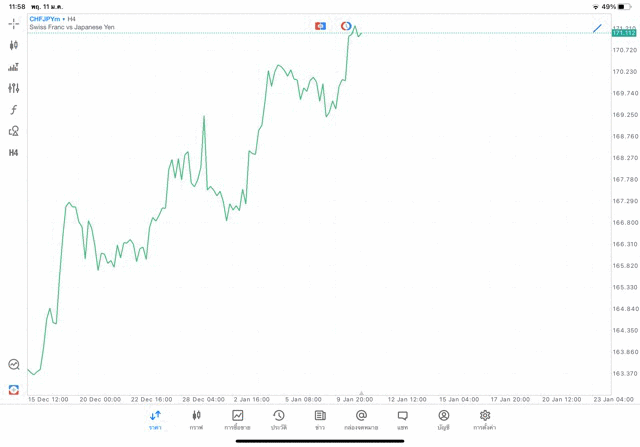
Task: Open the การตั้งค่า (Settings) tab
Action: (485, 419)
